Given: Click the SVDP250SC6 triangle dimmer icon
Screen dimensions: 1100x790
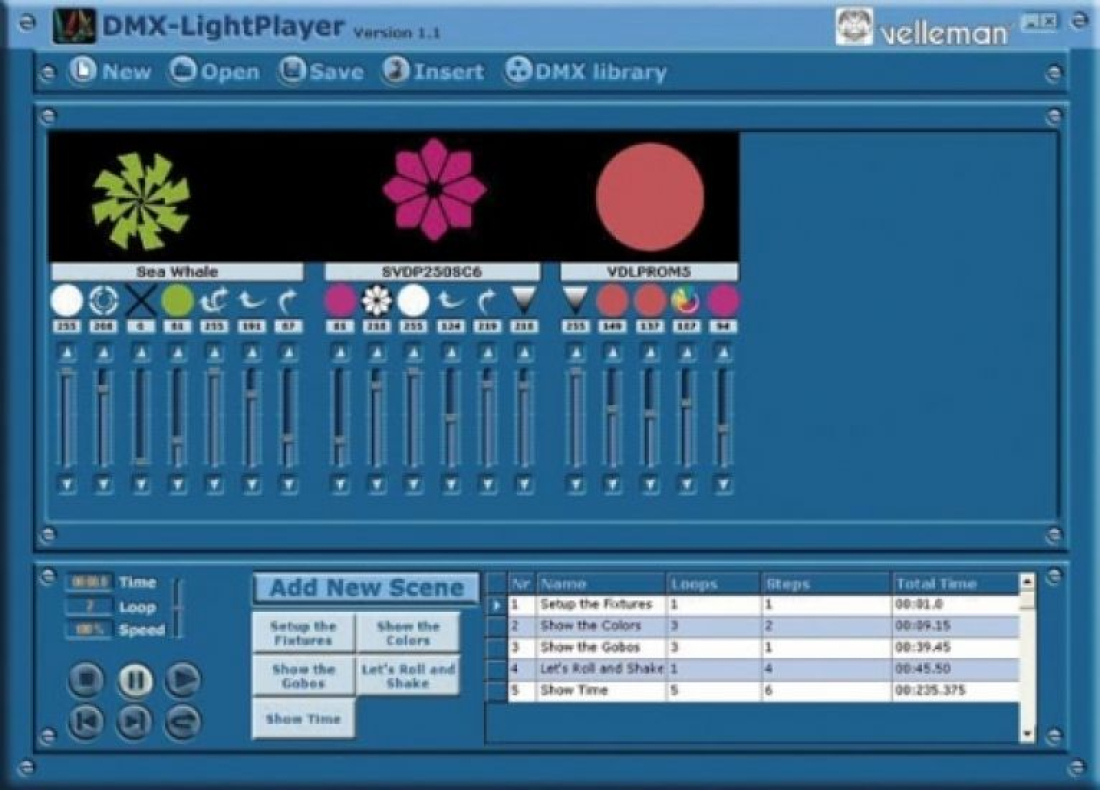Looking at the screenshot, I should 523,300.
